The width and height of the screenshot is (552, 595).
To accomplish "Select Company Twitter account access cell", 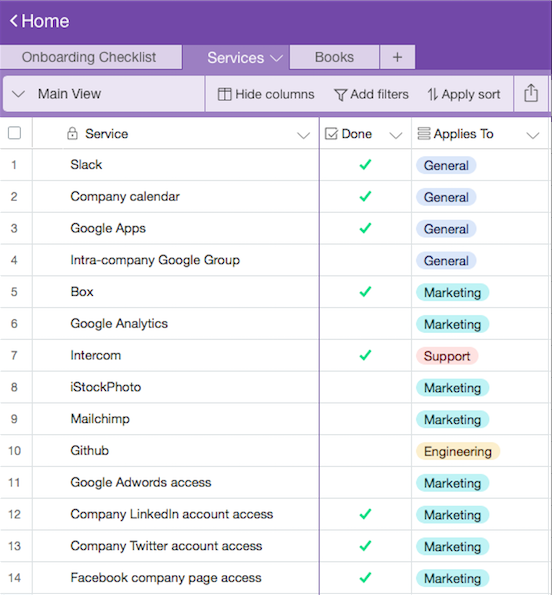I will [176, 546].
